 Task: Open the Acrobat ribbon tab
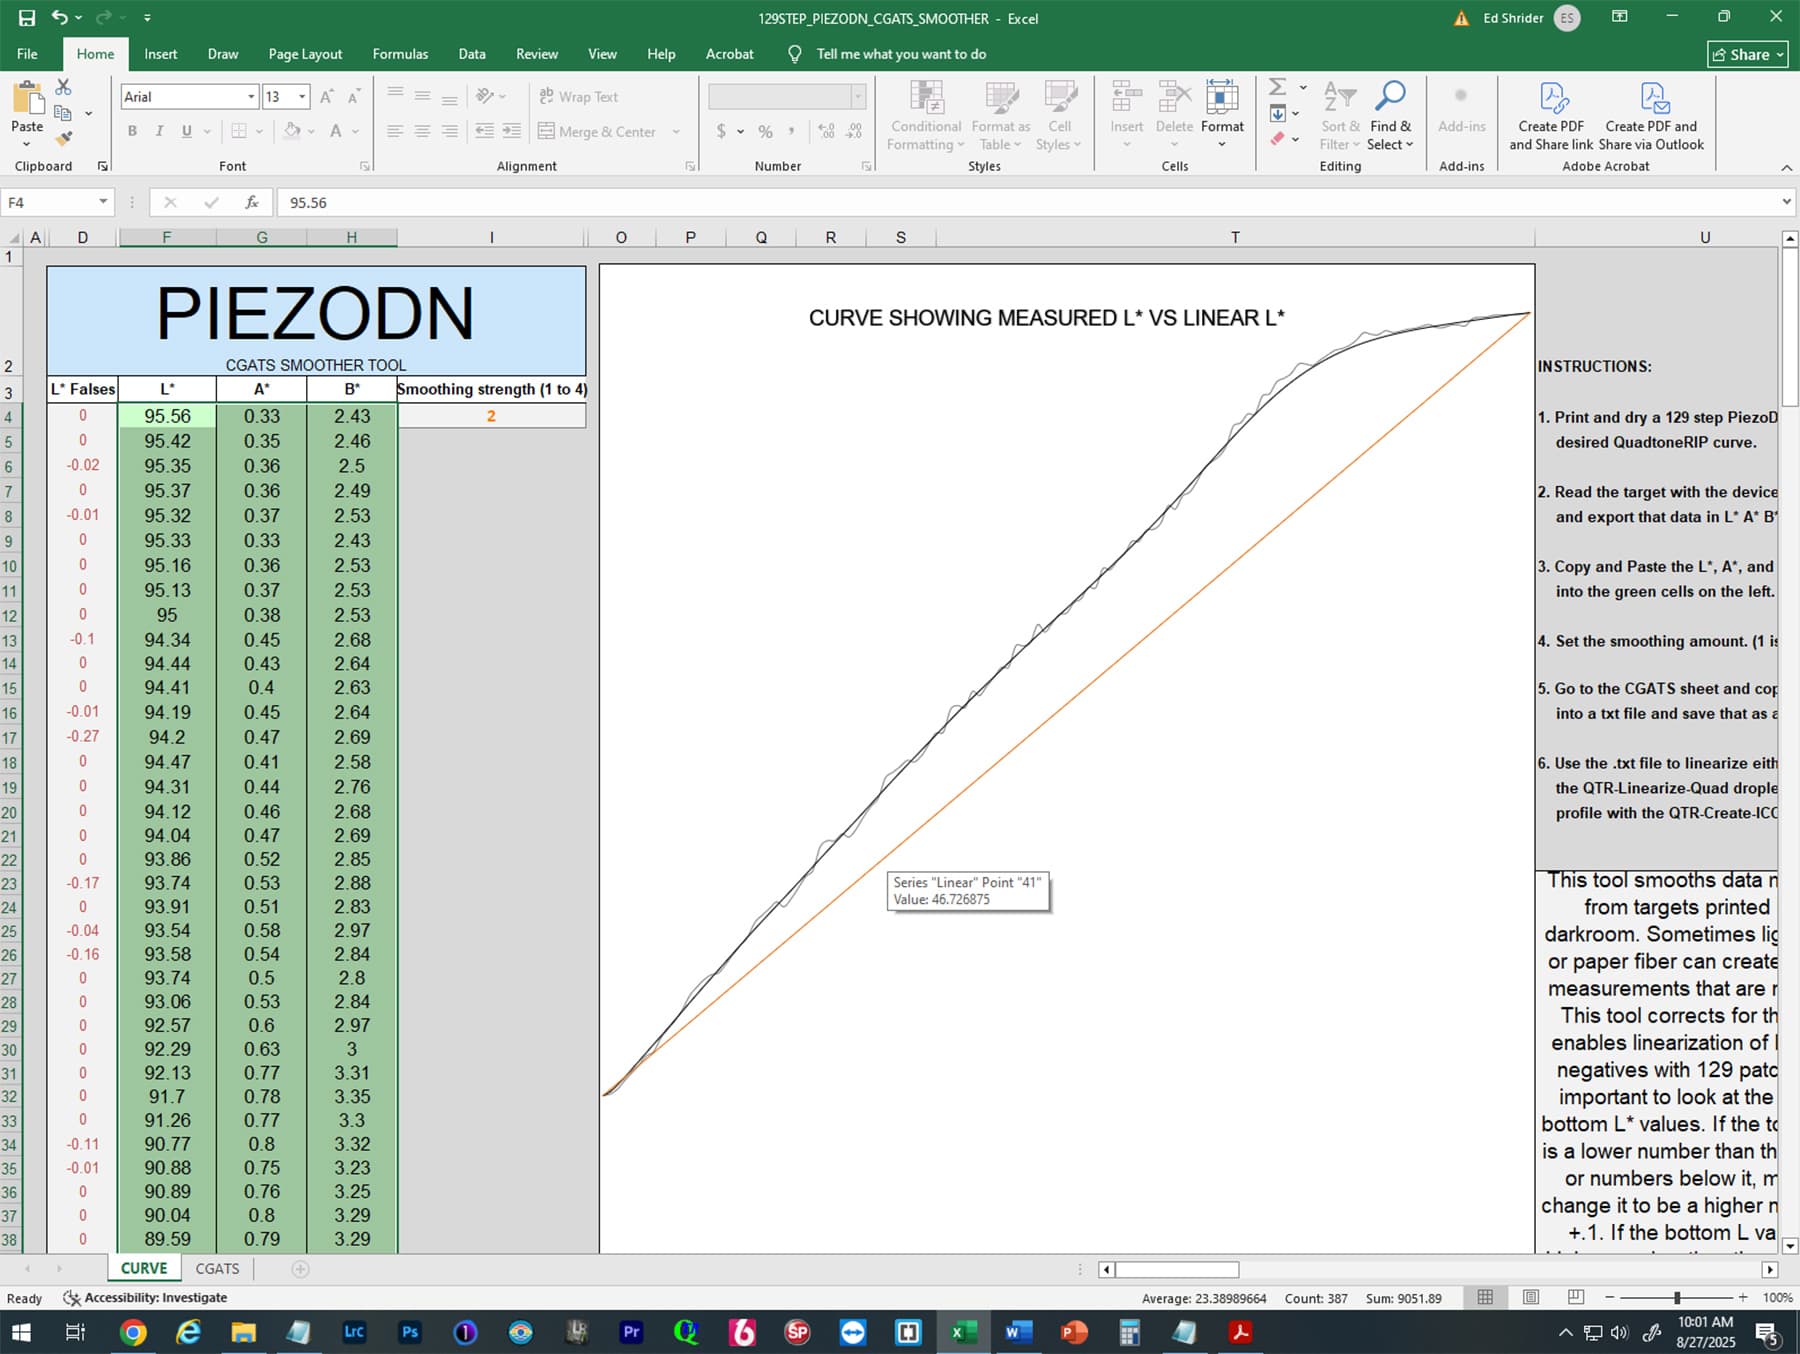pos(729,54)
